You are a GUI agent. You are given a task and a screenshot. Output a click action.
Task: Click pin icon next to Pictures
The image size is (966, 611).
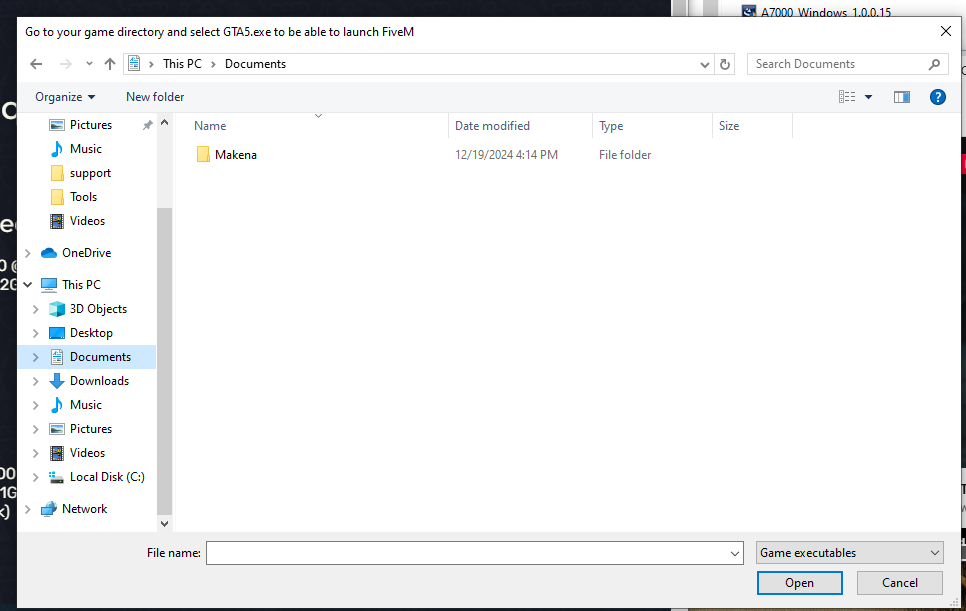pyautogui.click(x=147, y=125)
